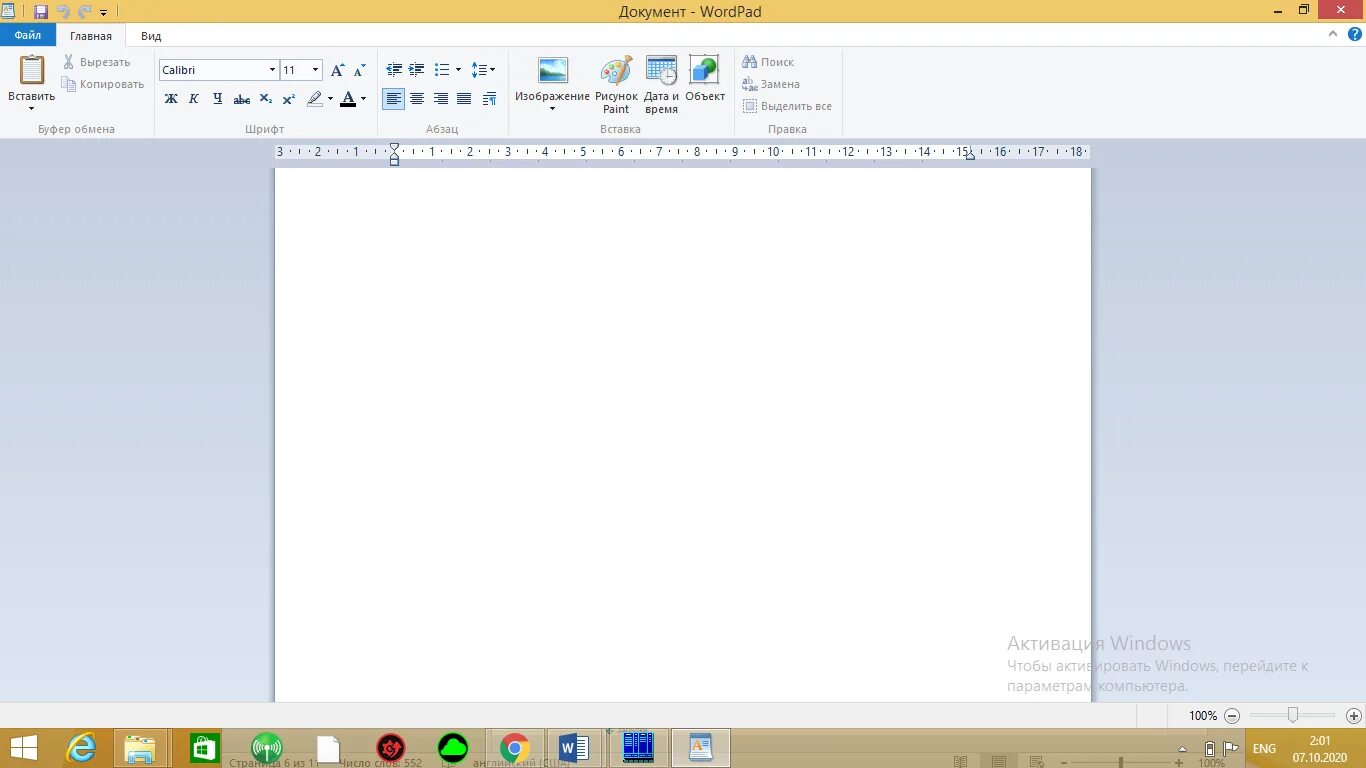
Task: Click the ruler first-line indent marker
Action: click(x=394, y=147)
